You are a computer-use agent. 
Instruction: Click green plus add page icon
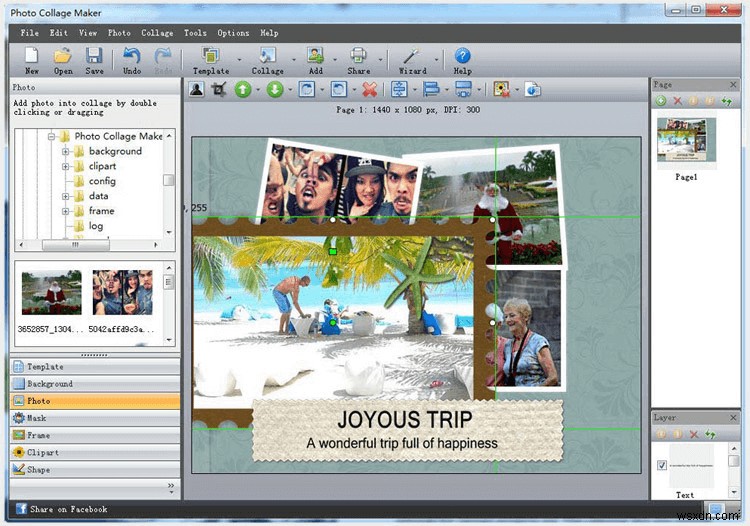tap(661, 101)
